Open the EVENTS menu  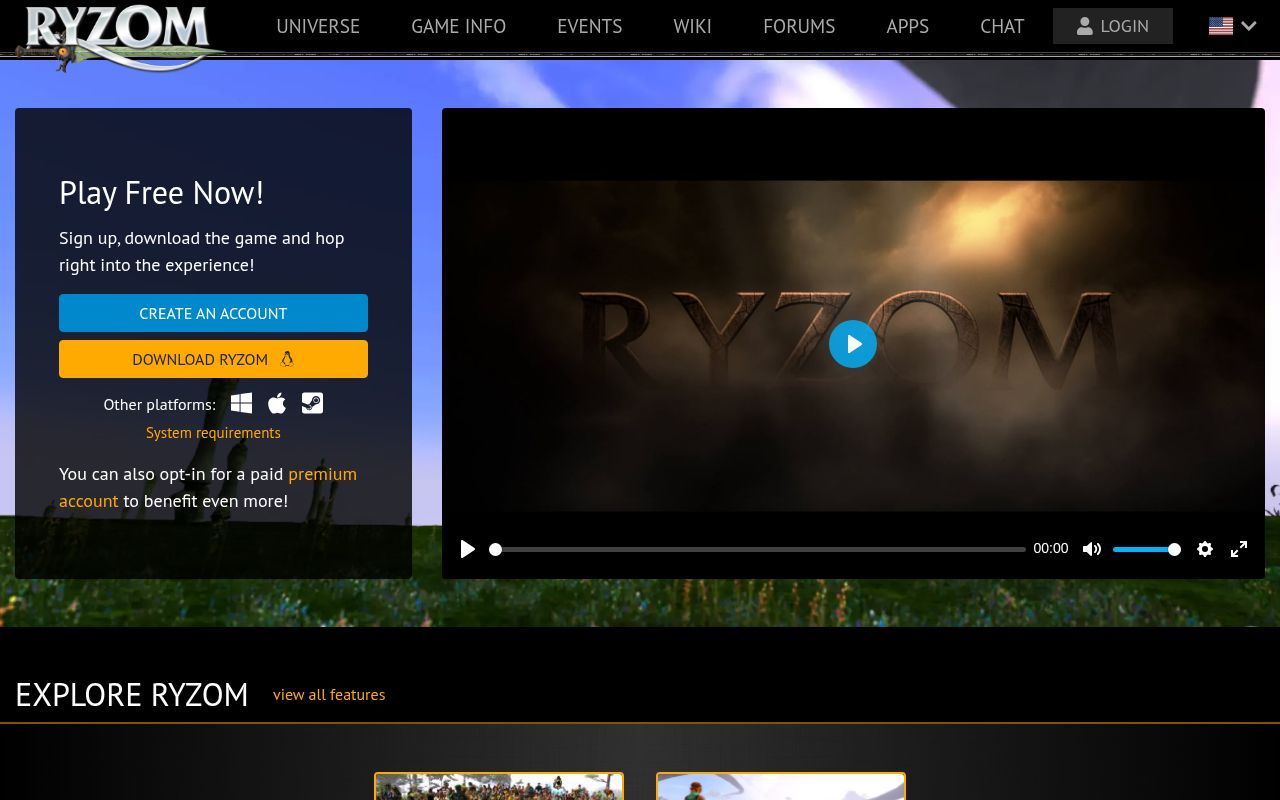[x=589, y=26]
